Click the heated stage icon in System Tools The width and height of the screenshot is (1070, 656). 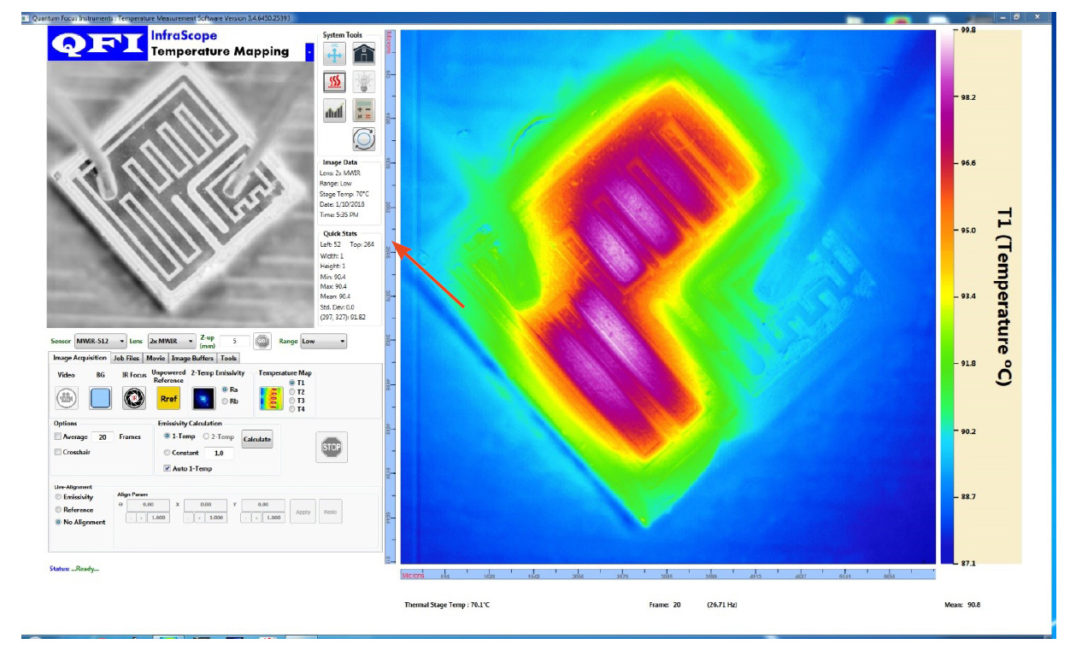coord(334,82)
